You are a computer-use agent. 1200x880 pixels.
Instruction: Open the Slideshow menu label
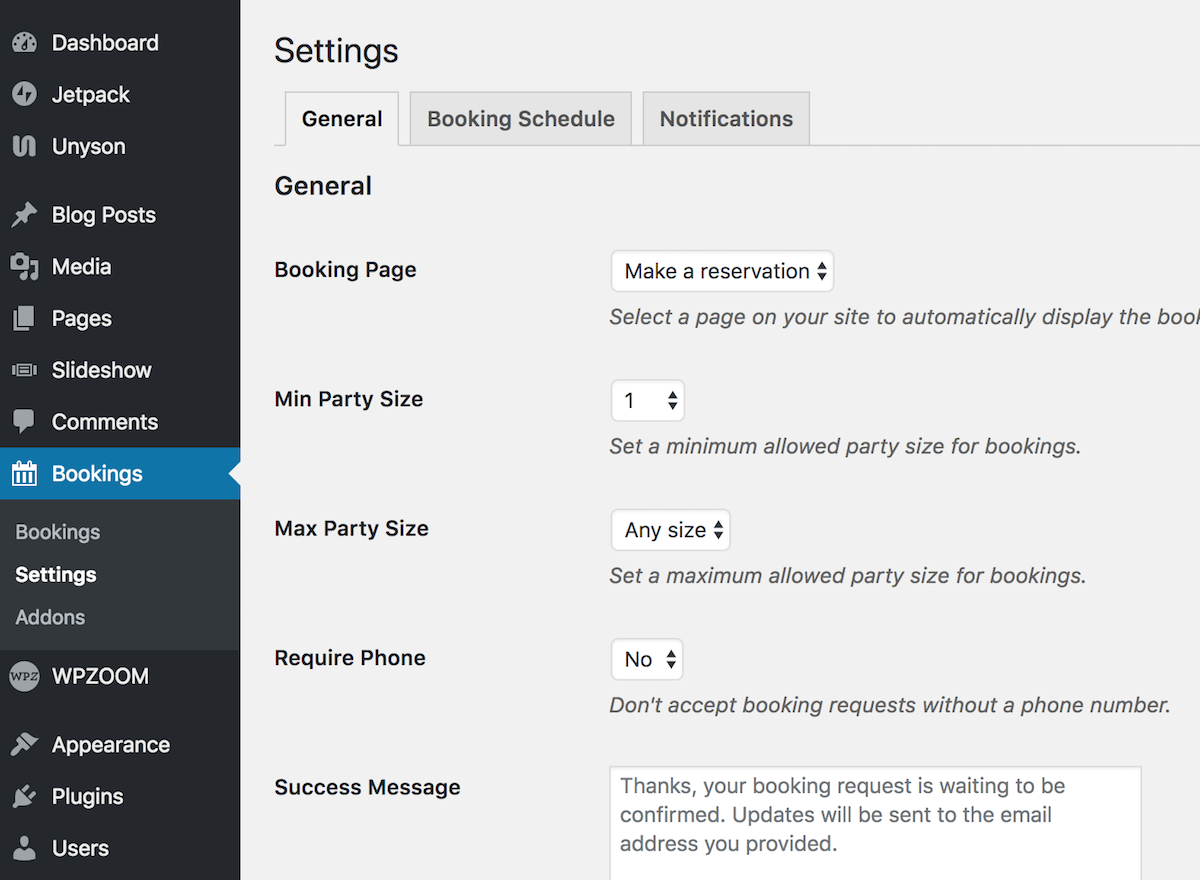pos(102,370)
